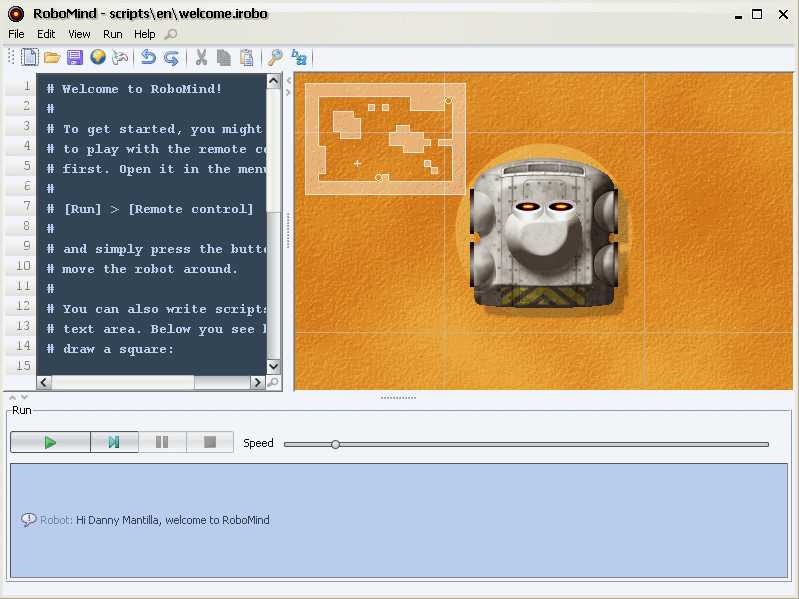
Task: Set the Speed slider track to maximum
Action: pyautogui.click(x=766, y=445)
